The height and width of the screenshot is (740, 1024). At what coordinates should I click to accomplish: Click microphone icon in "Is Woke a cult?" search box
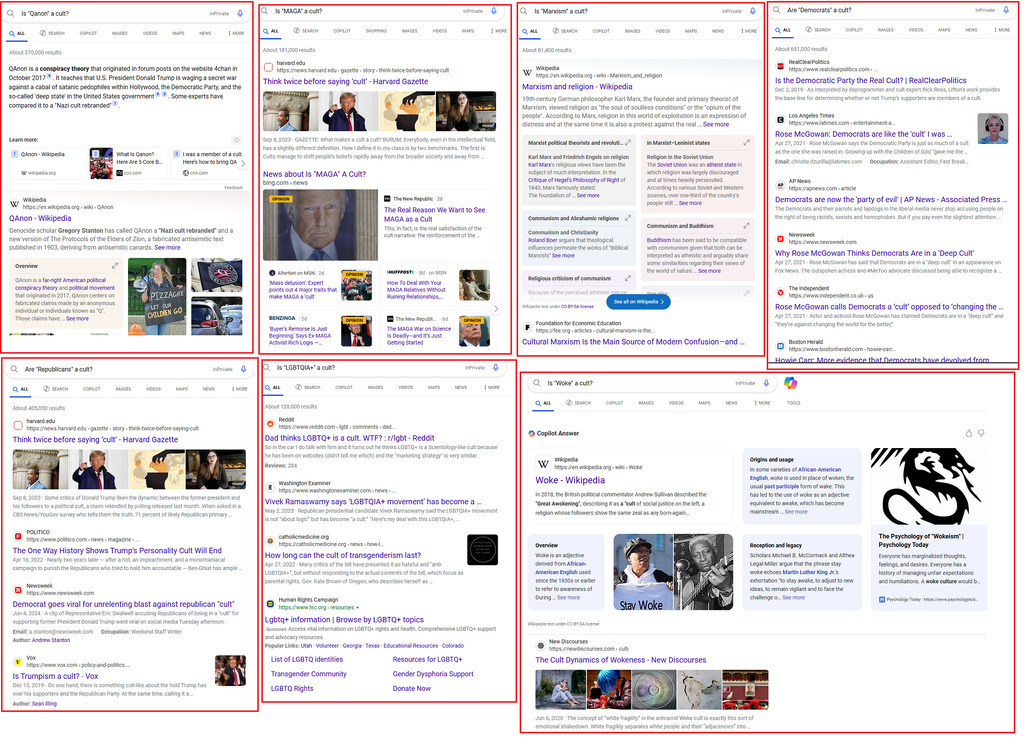point(766,383)
